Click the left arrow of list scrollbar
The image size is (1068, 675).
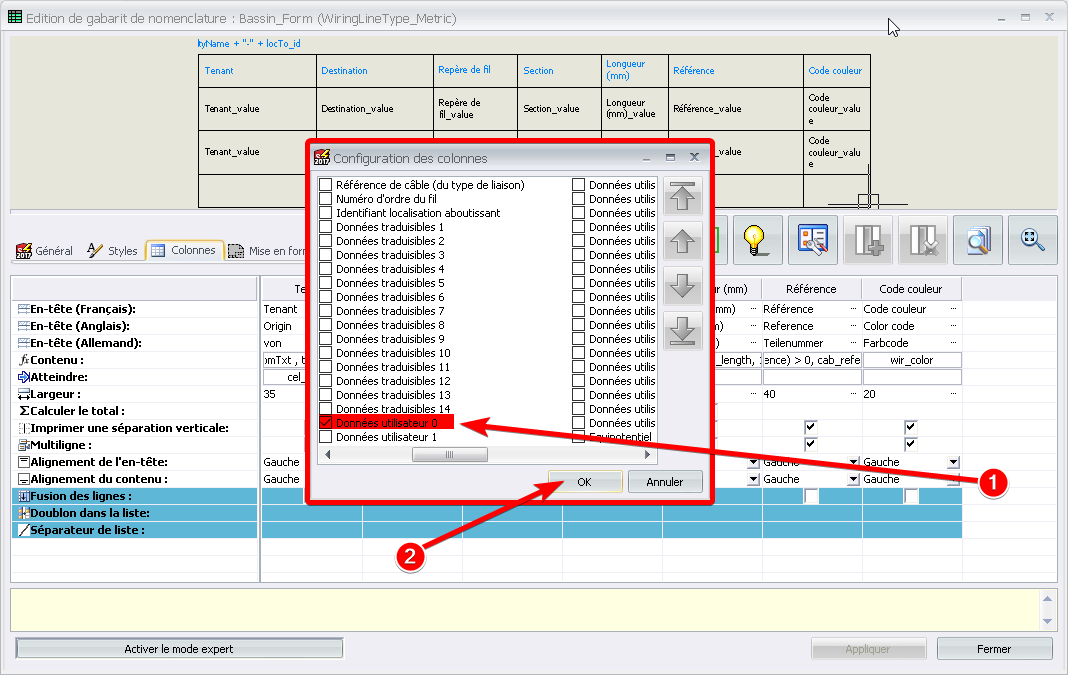click(328, 454)
